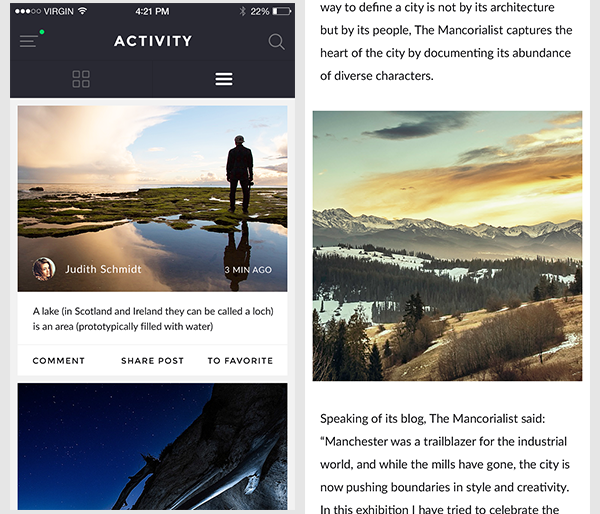Tap the 4:21 PM clock
The image size is (600, 514).
click(152, 11)
